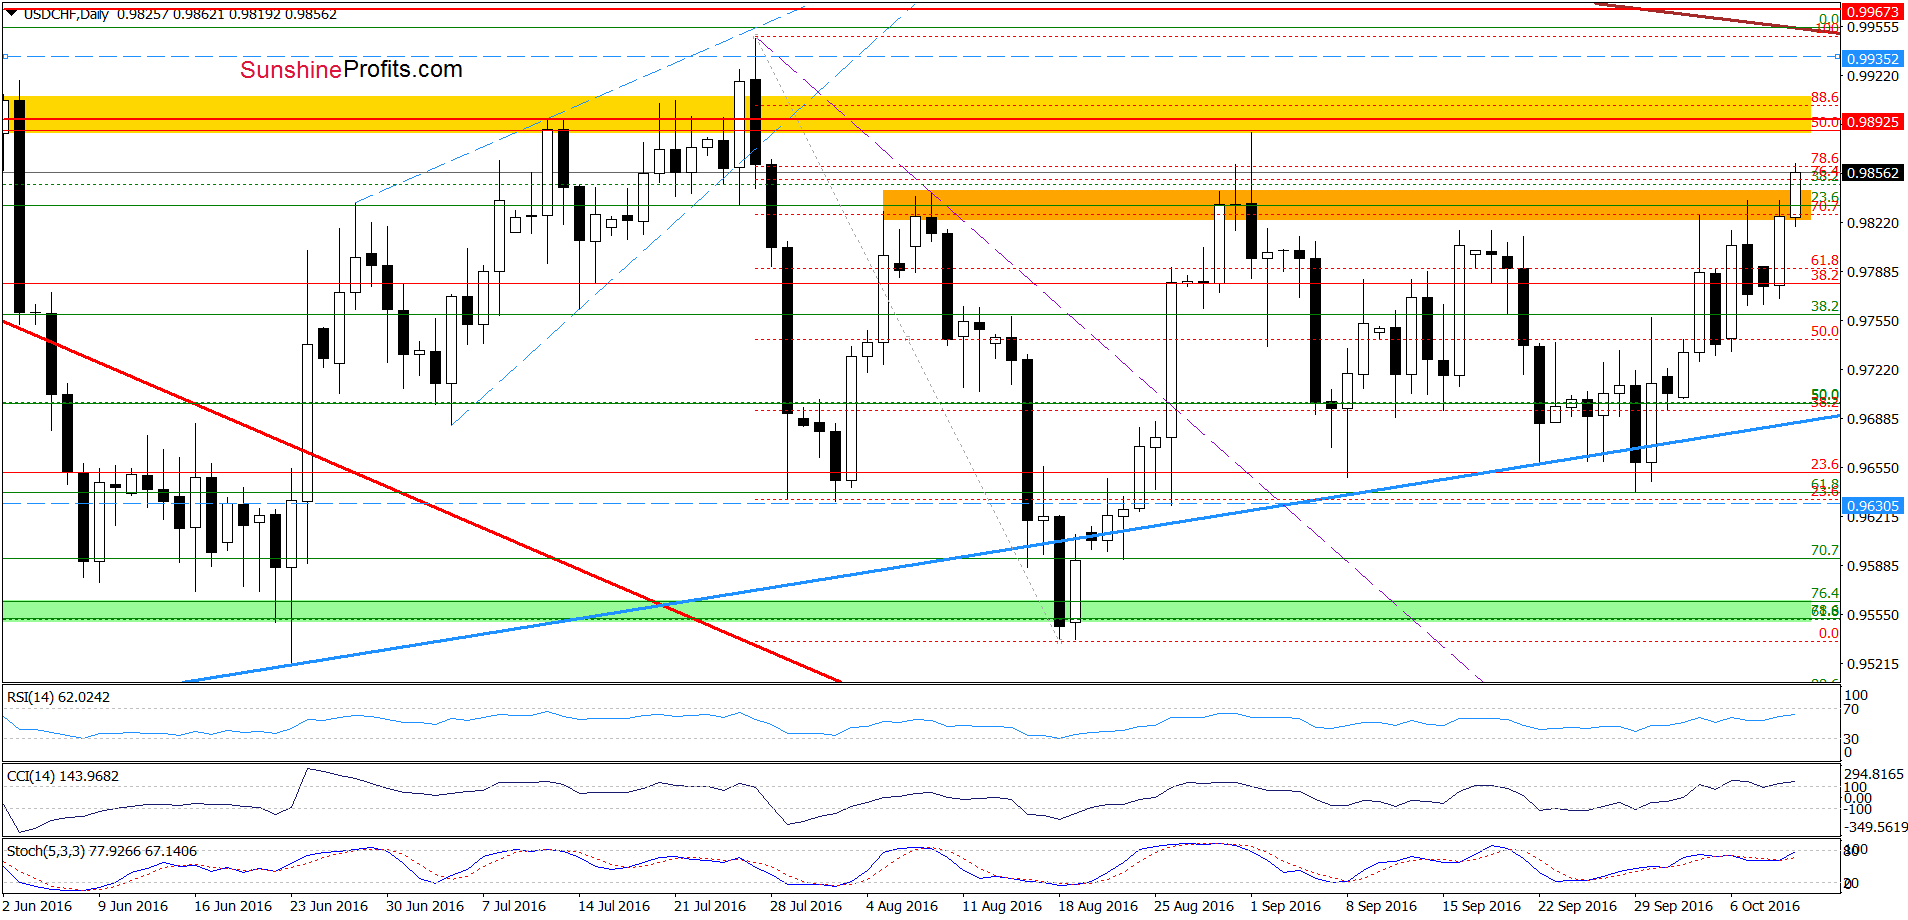This screenshot has width=1908, height=920.
Task: Click the 16 Jun 2016 date label
Action: click(x=233, y=906)
